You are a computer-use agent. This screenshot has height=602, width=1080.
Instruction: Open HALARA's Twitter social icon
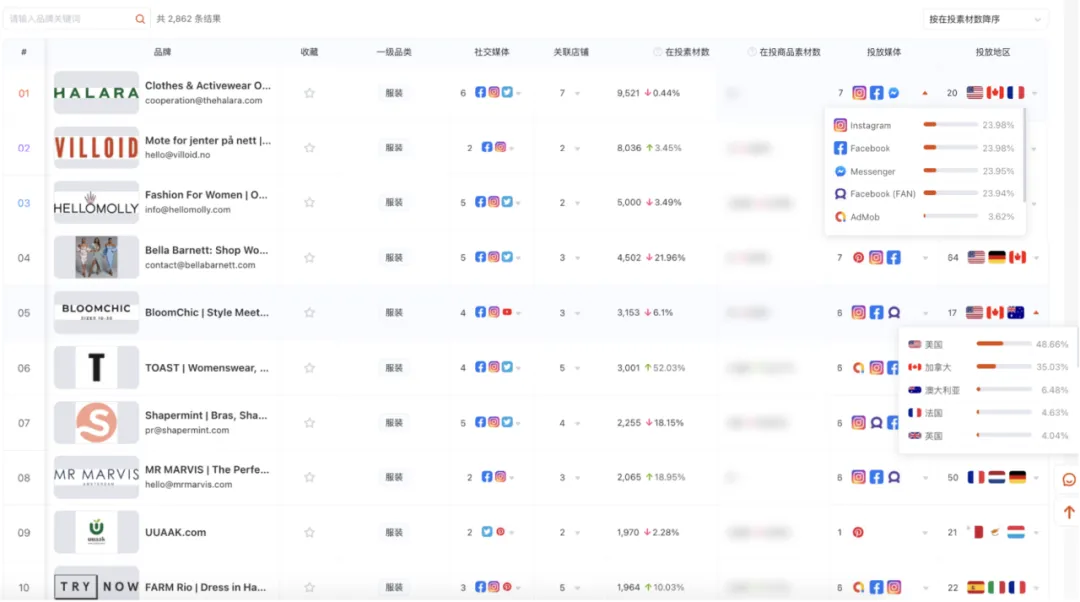(x=507, y=92)
